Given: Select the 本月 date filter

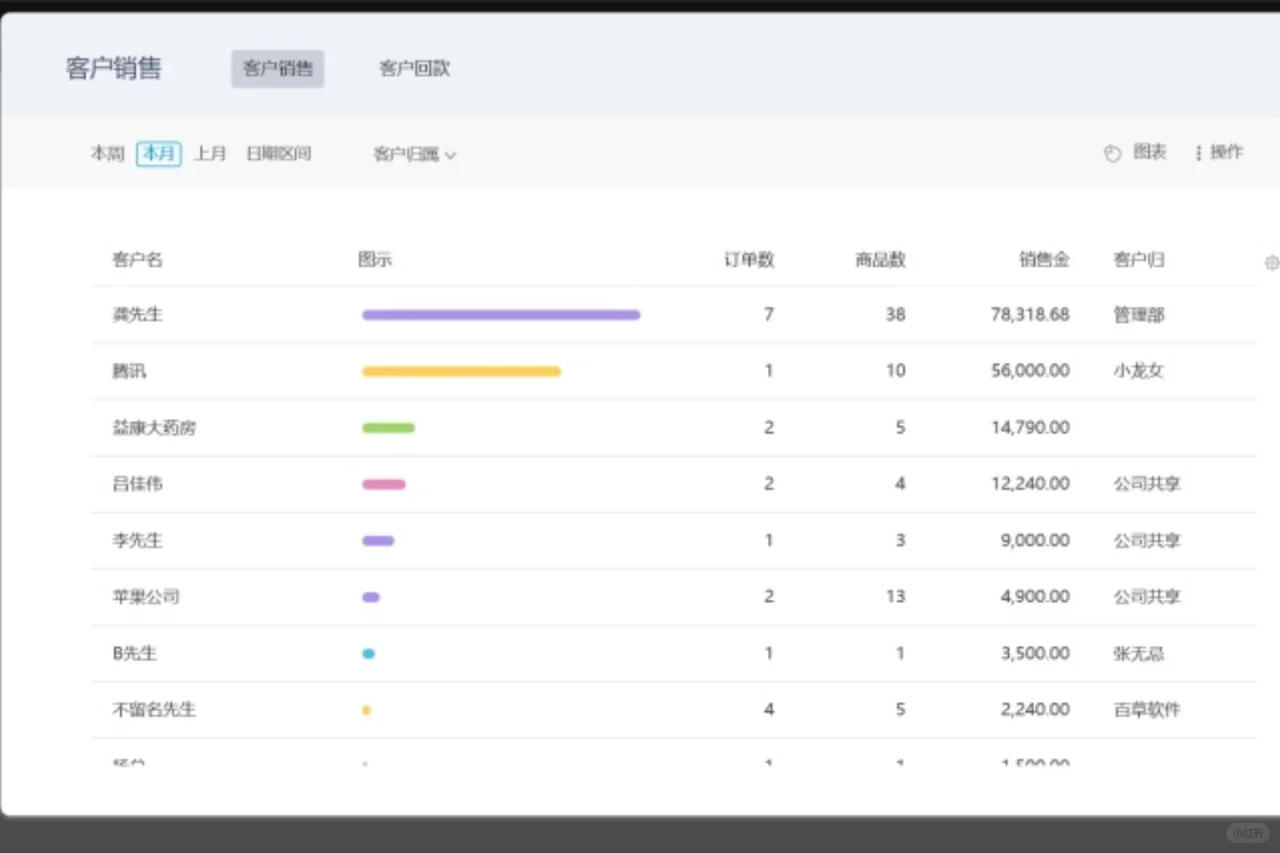Looking at the screenshot, I should [x=159, y=153].
